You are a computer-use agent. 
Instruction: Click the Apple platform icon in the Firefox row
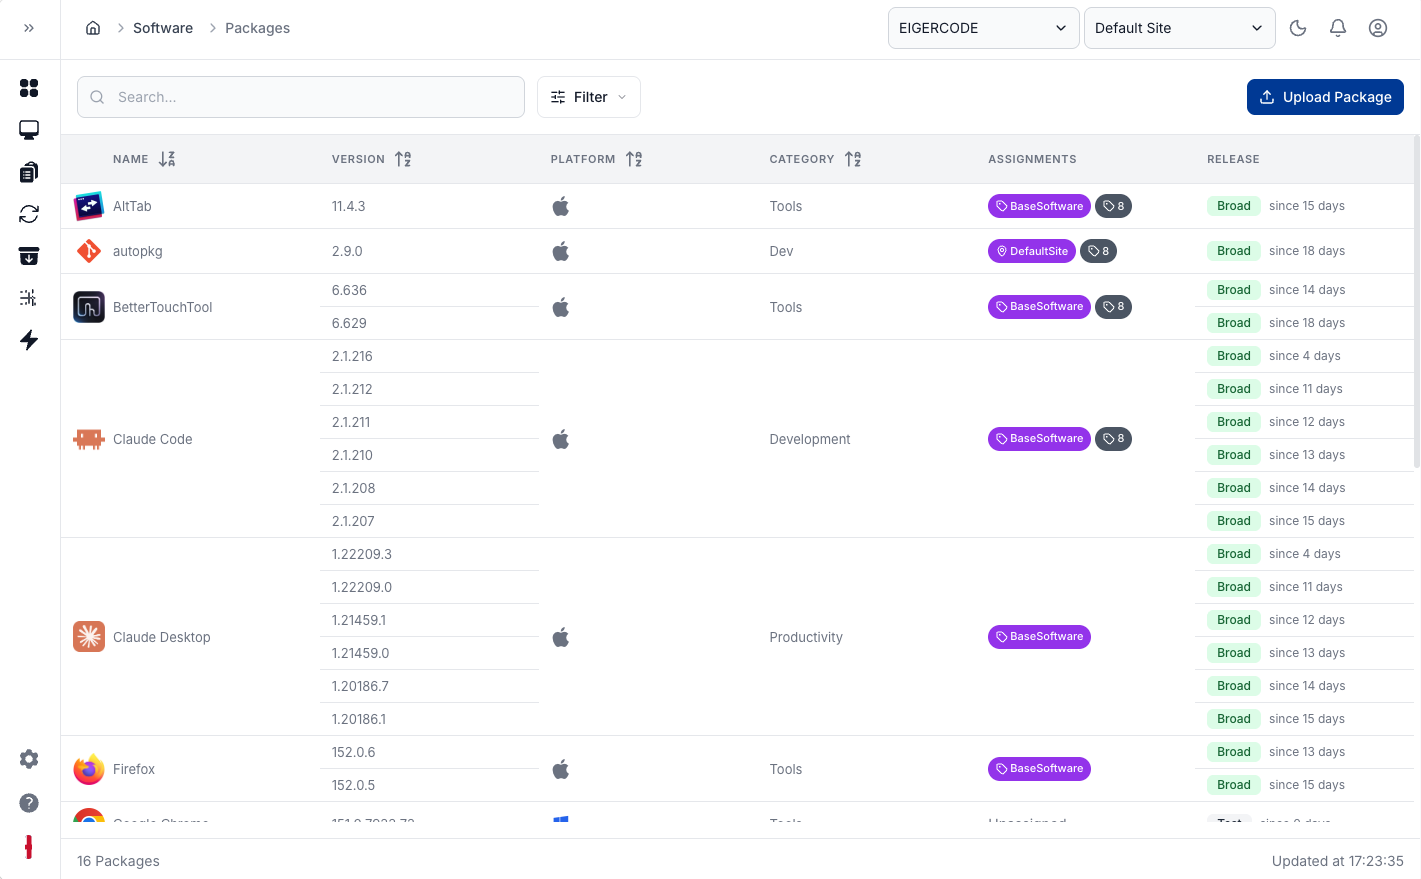tap(561, 769)
